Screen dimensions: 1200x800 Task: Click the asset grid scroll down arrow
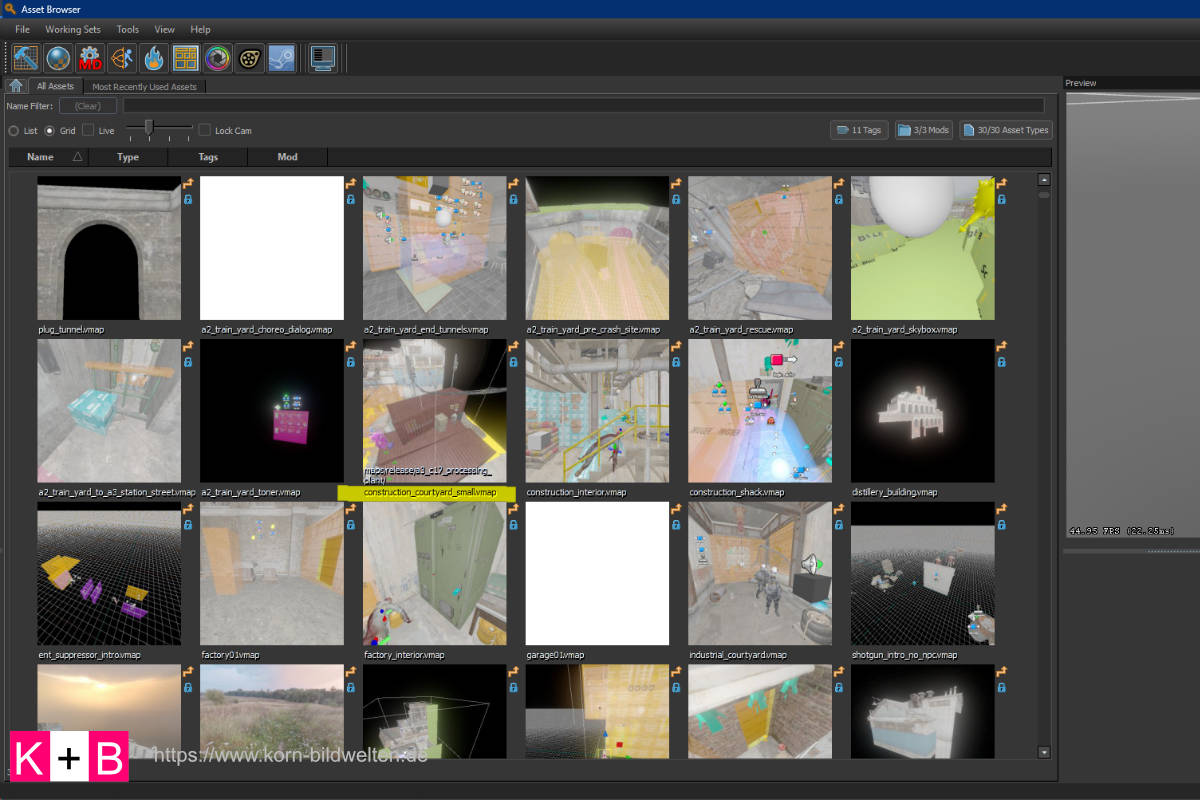pyautogui.click(x=1044, y=752)
